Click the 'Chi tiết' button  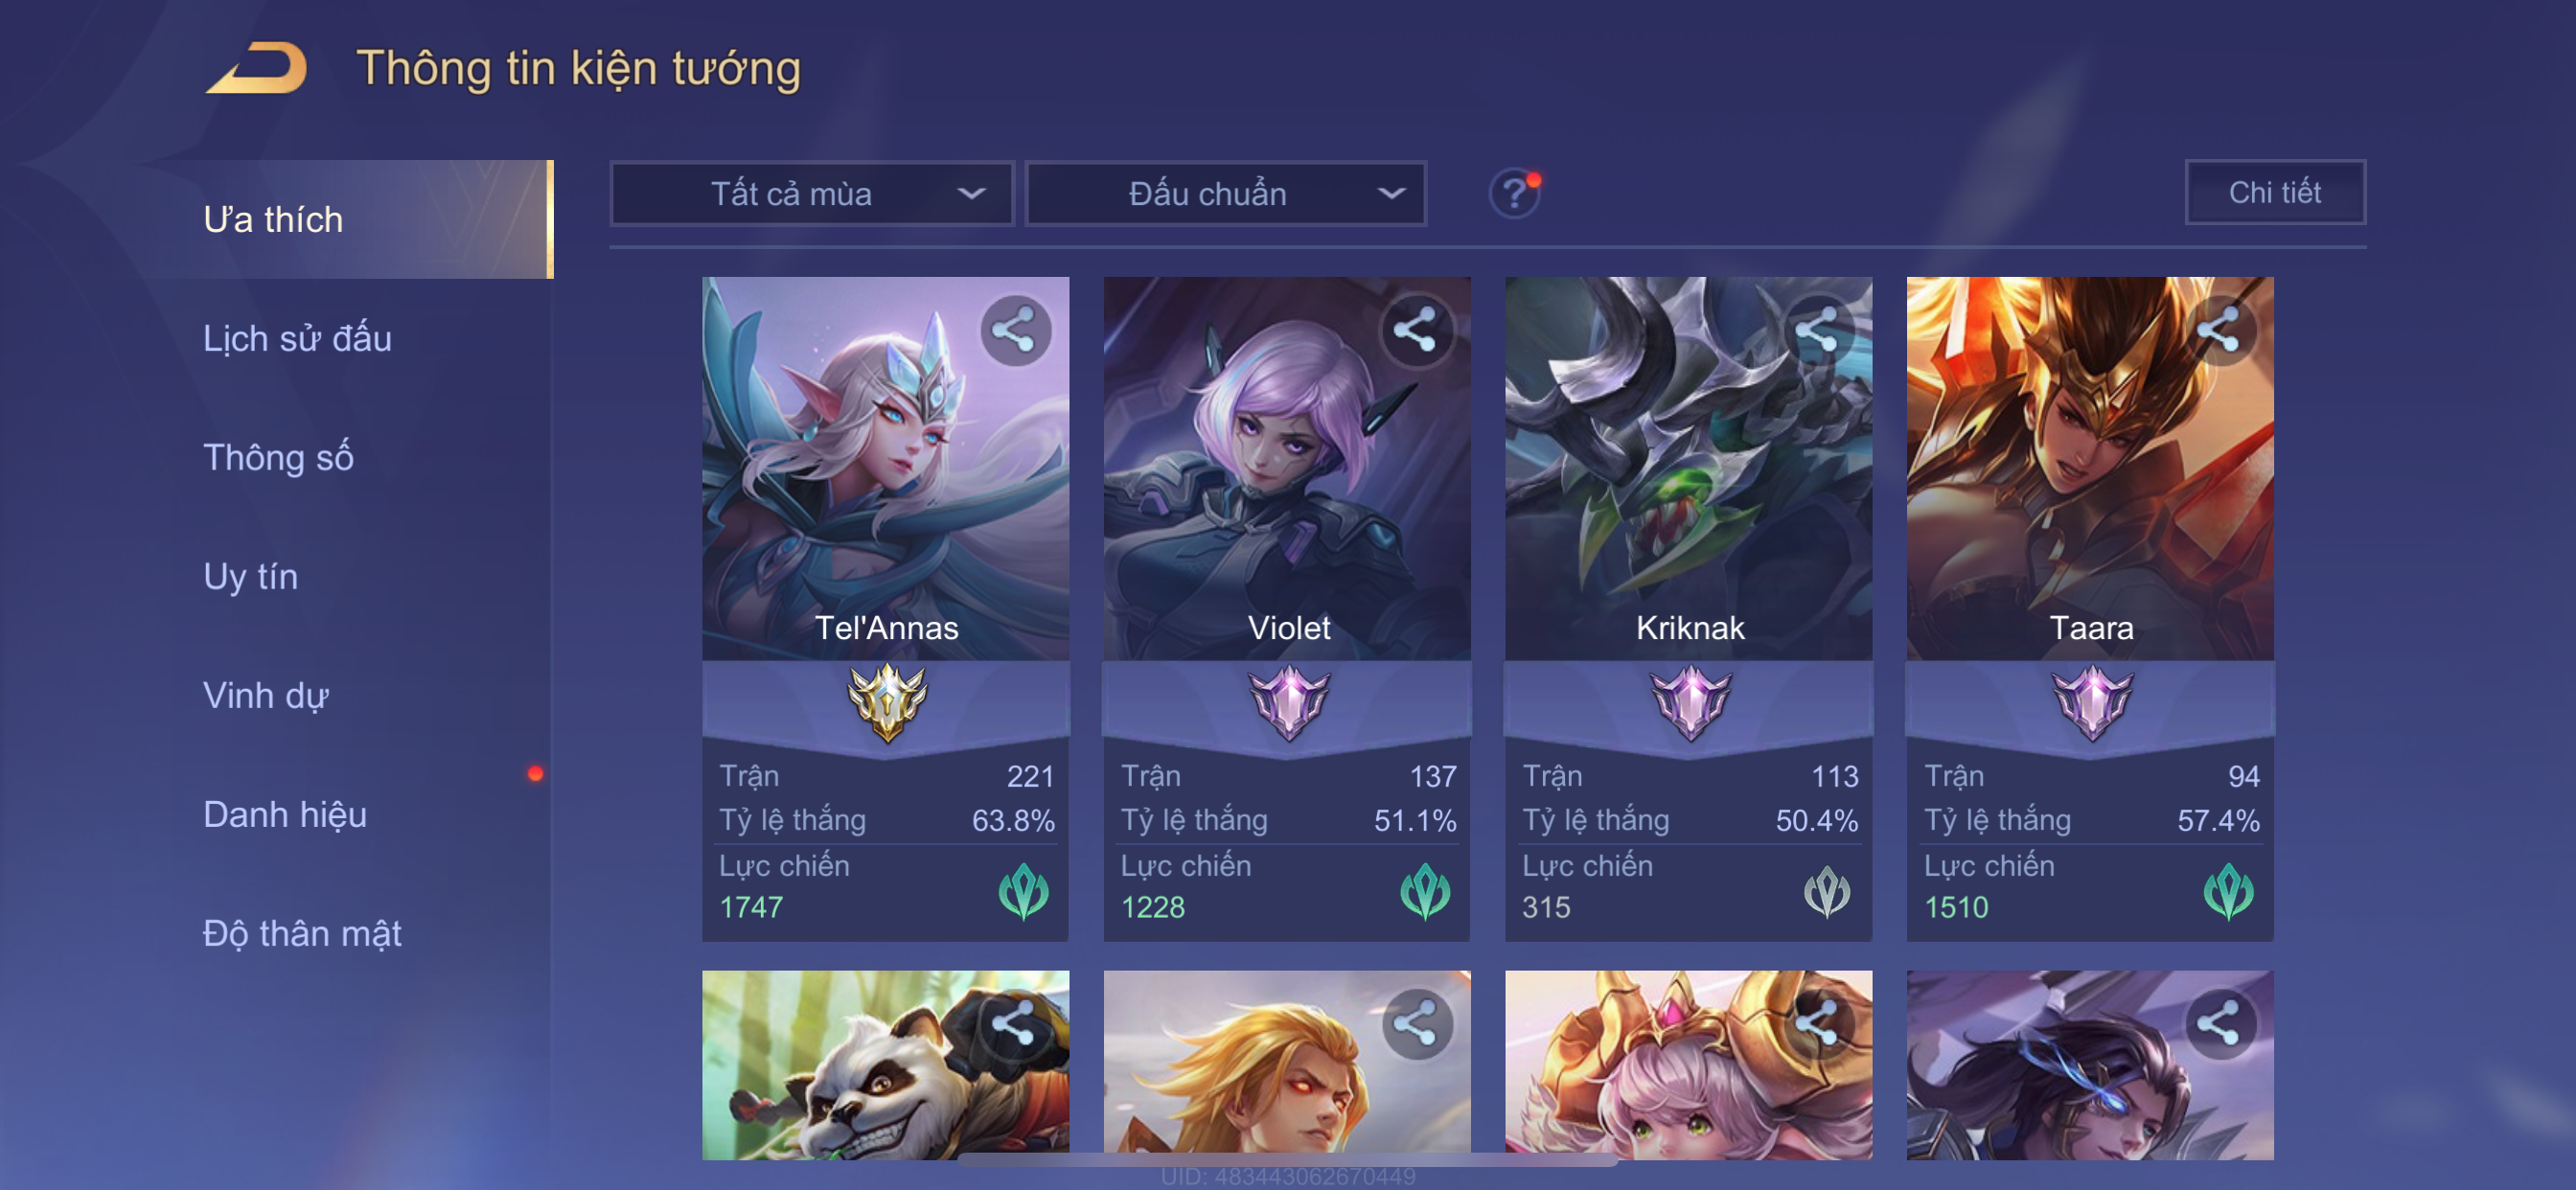pyautogui.click(x=2275, y=192)
